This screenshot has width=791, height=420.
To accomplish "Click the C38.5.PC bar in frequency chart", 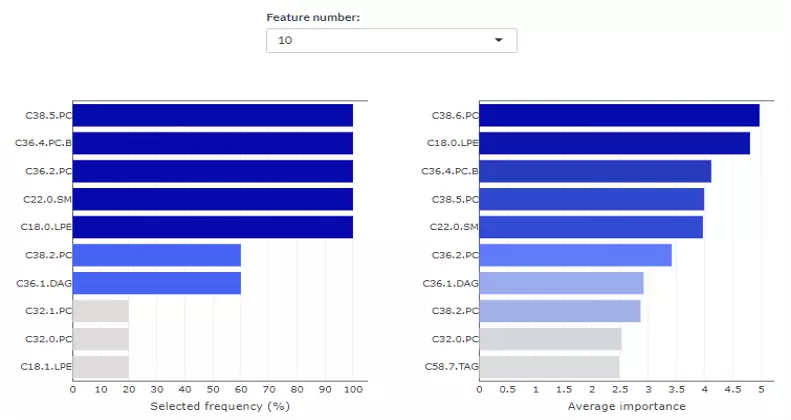I will tap(212, 116).
